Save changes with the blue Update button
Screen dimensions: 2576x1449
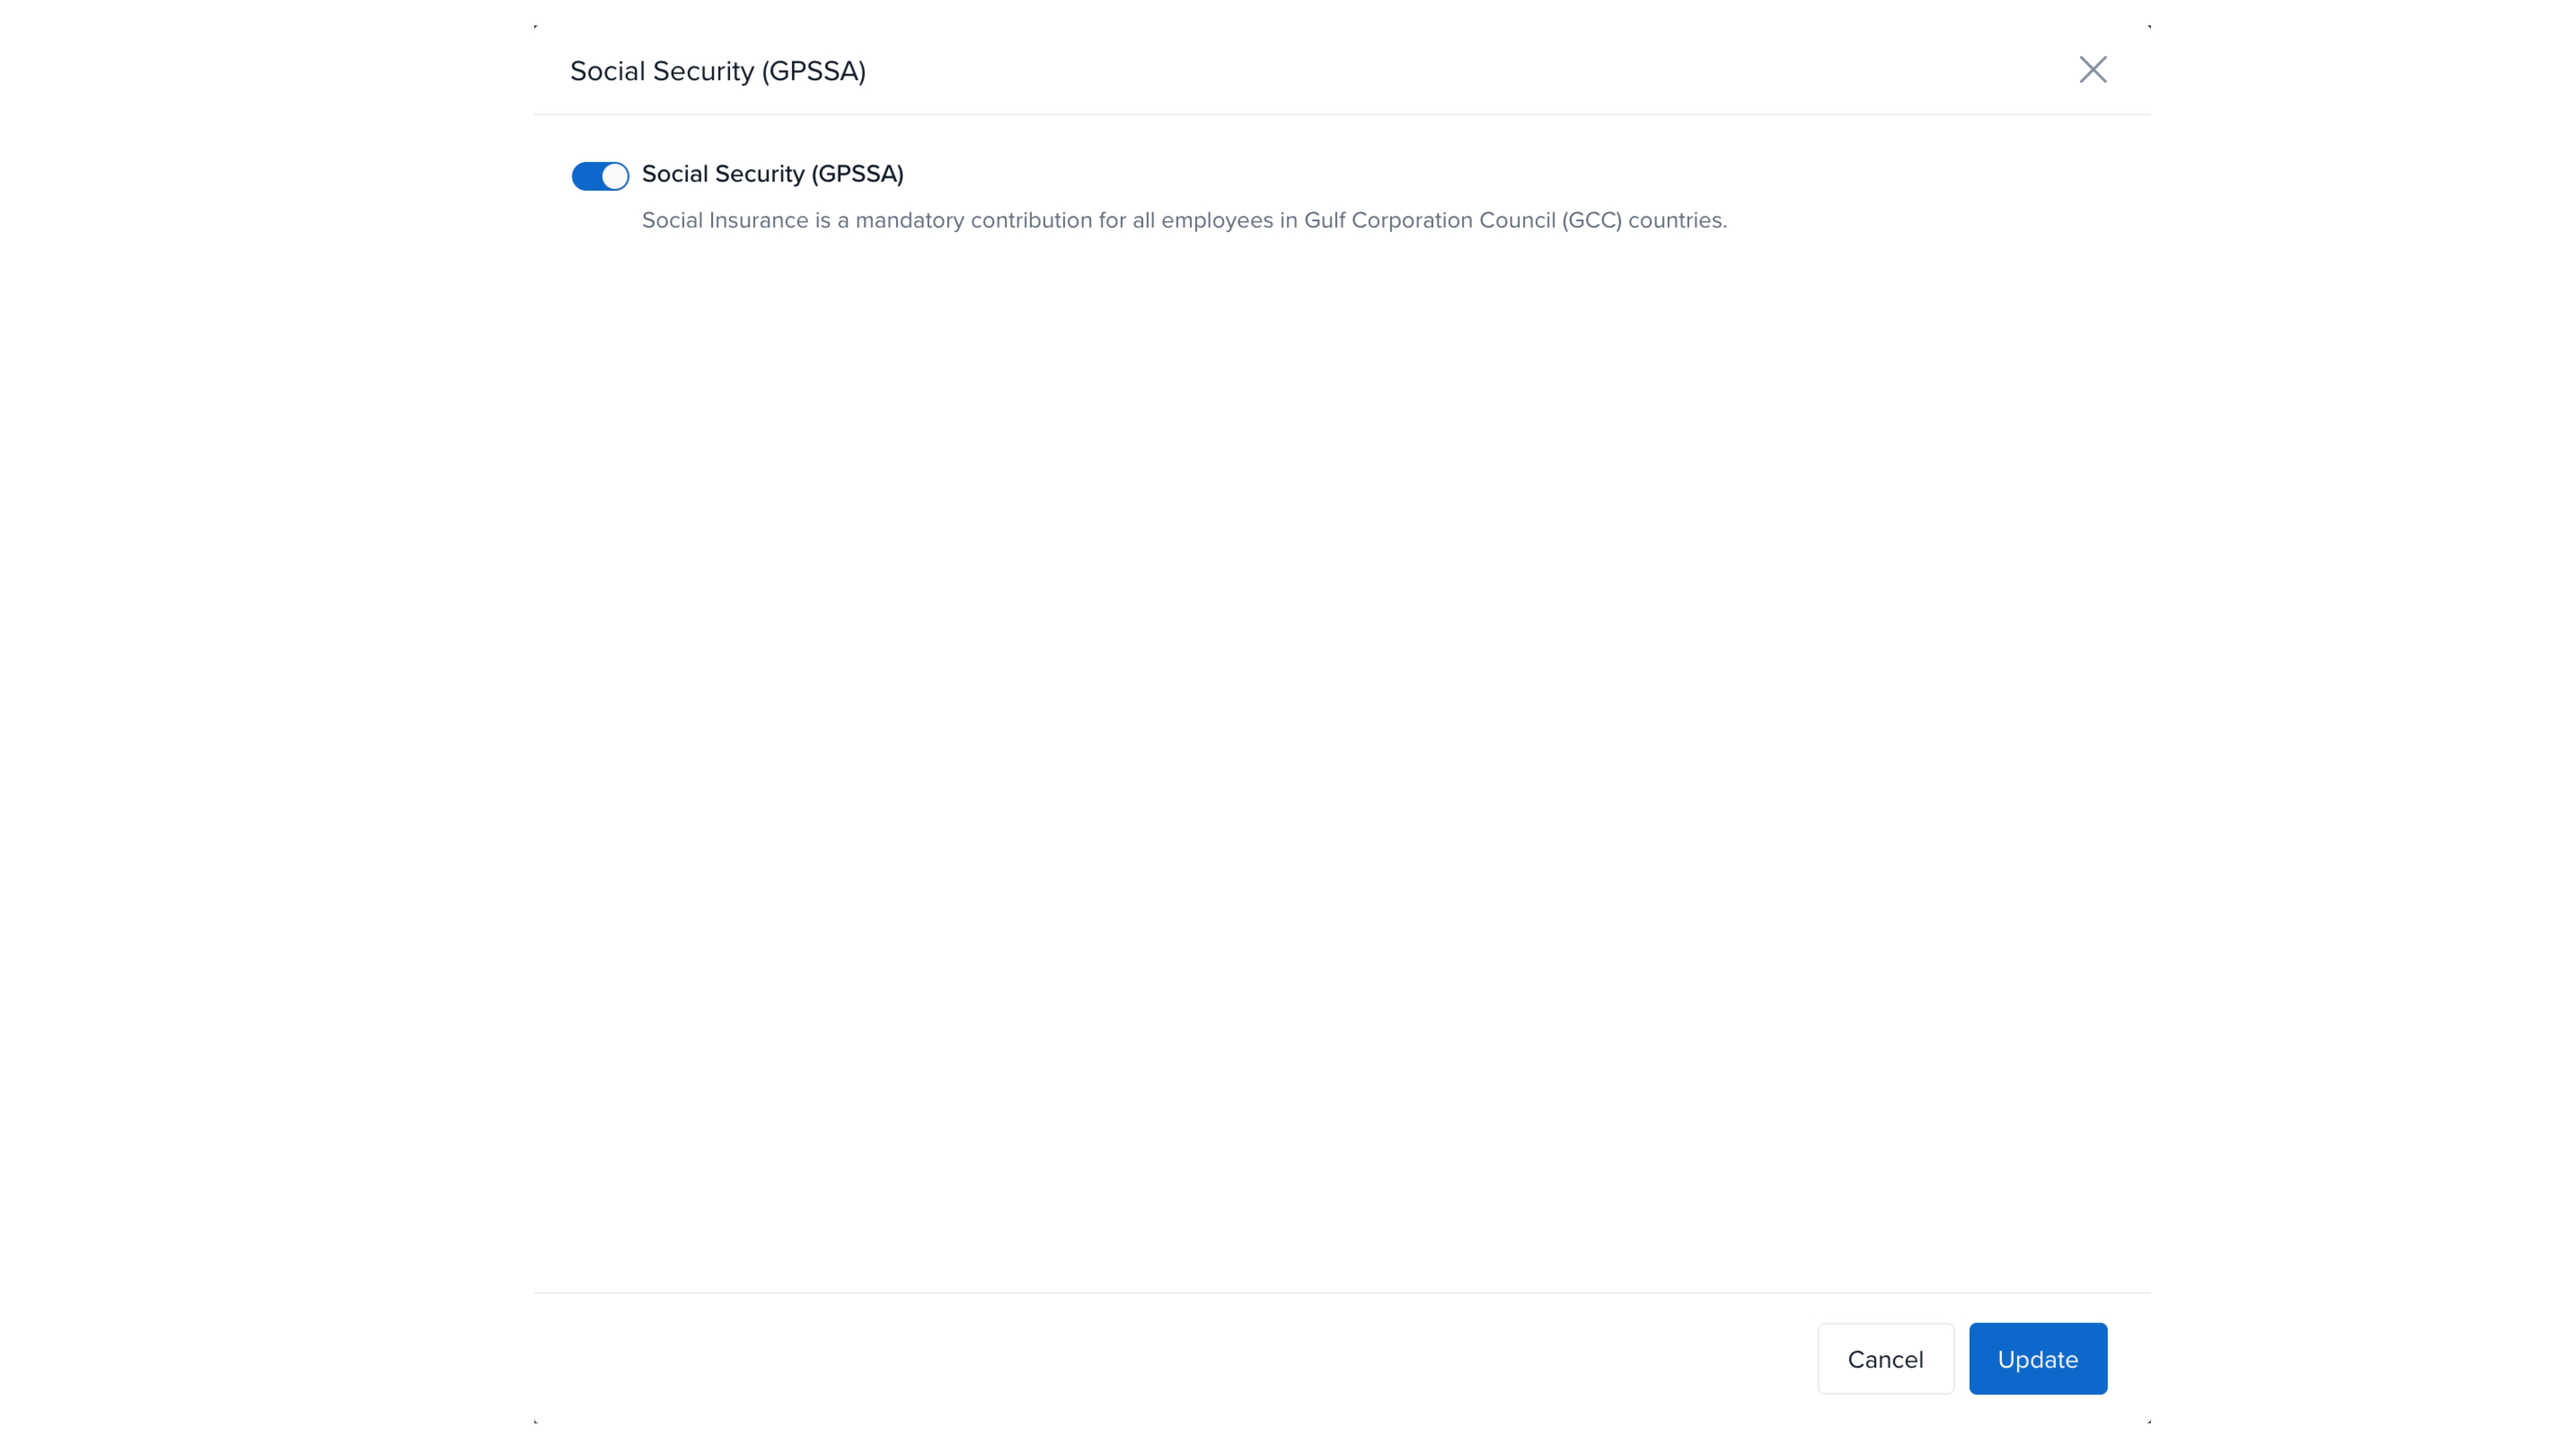(2037, 1359)
